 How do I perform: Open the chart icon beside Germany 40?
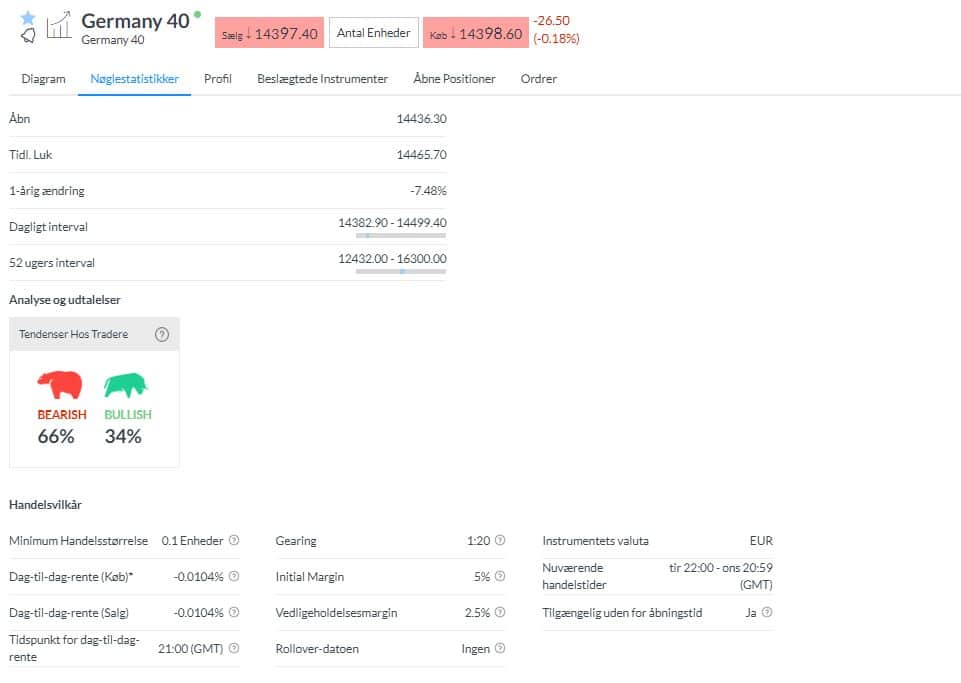pos(59,27)
